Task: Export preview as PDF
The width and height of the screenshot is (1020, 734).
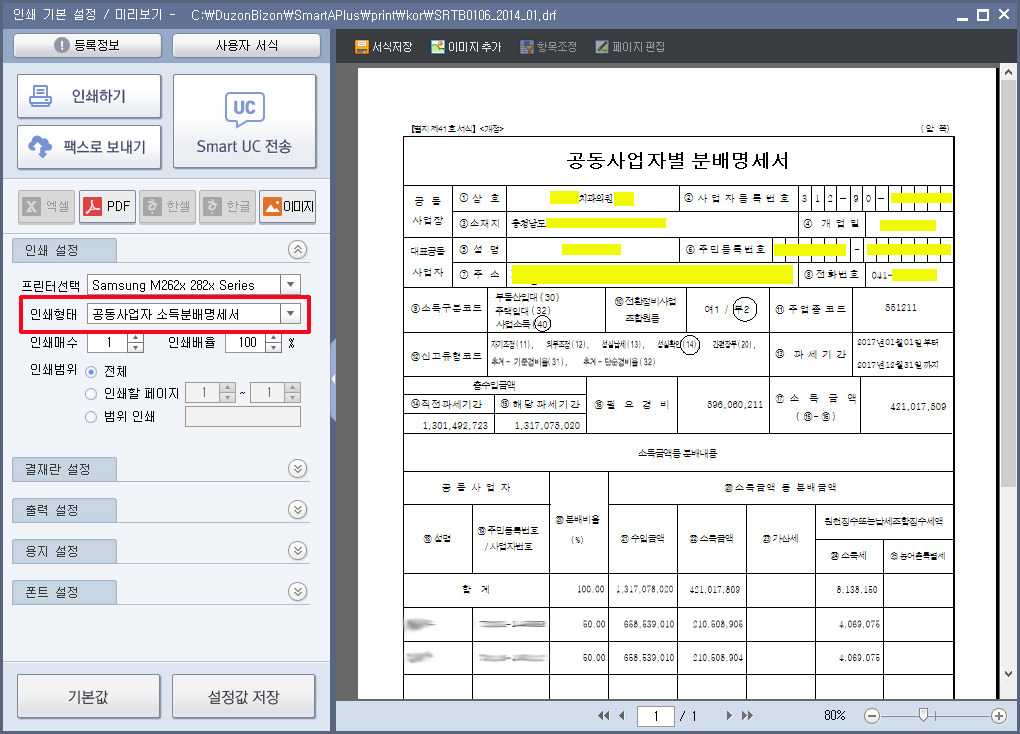Action: pos(107,206)
